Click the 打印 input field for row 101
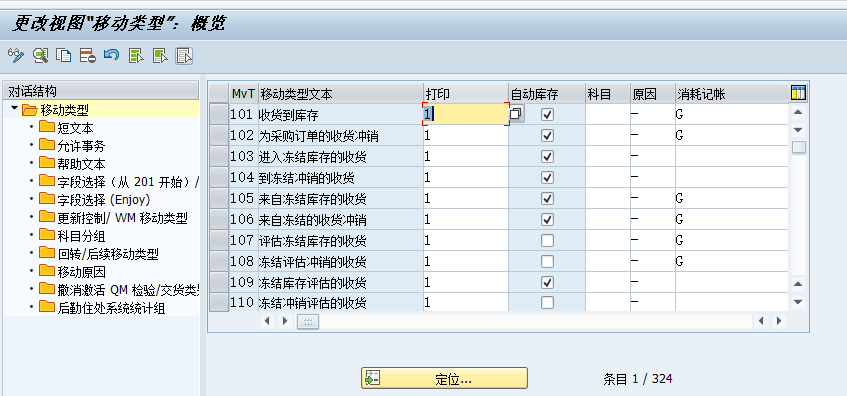This screenshot has height=396, width=847. point(466,115)
